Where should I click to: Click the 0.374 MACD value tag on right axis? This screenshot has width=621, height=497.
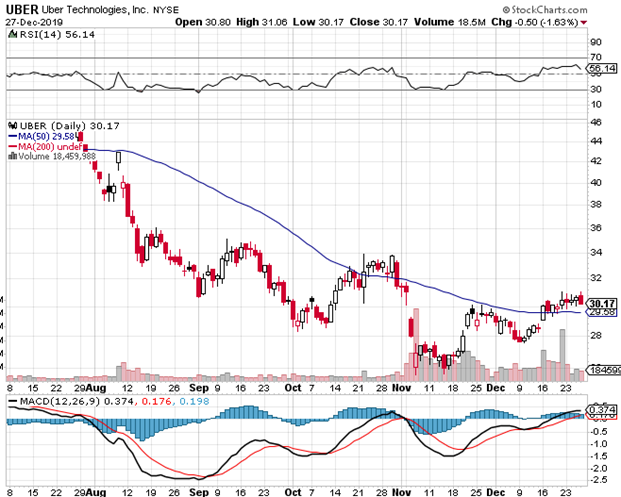click(603, 410)
